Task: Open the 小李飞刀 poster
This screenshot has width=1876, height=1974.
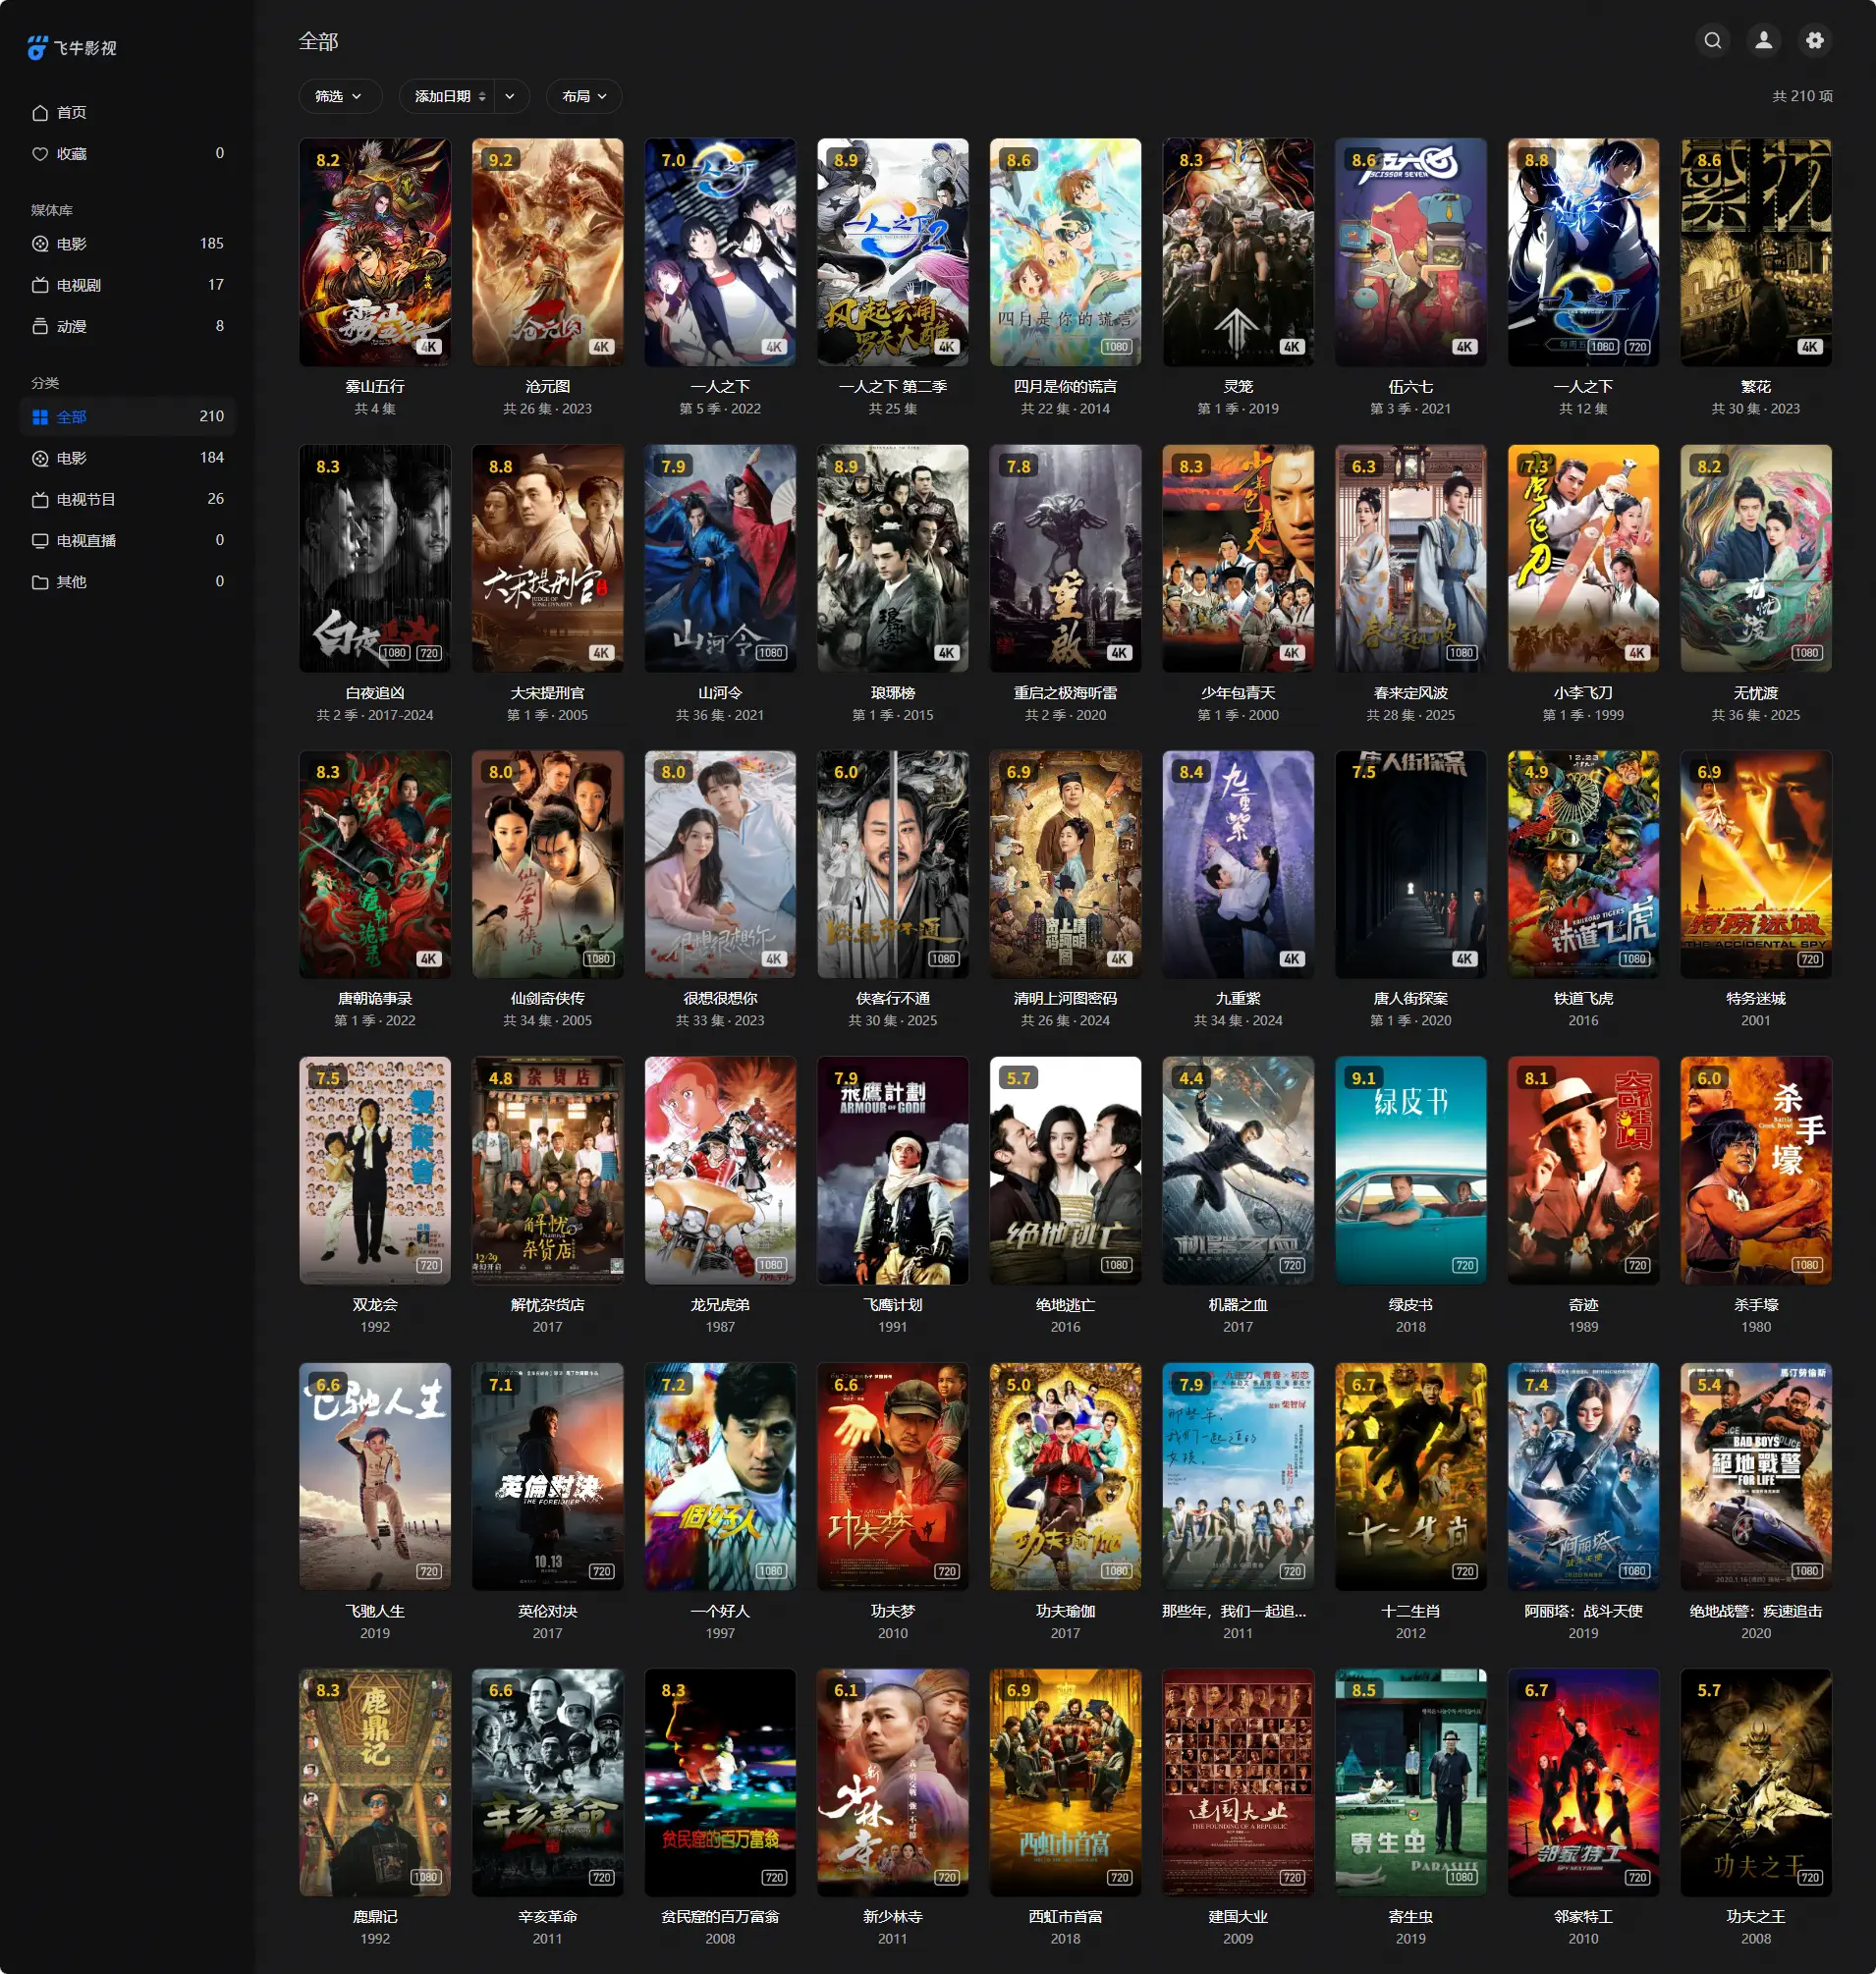Action: (1583, 558)
